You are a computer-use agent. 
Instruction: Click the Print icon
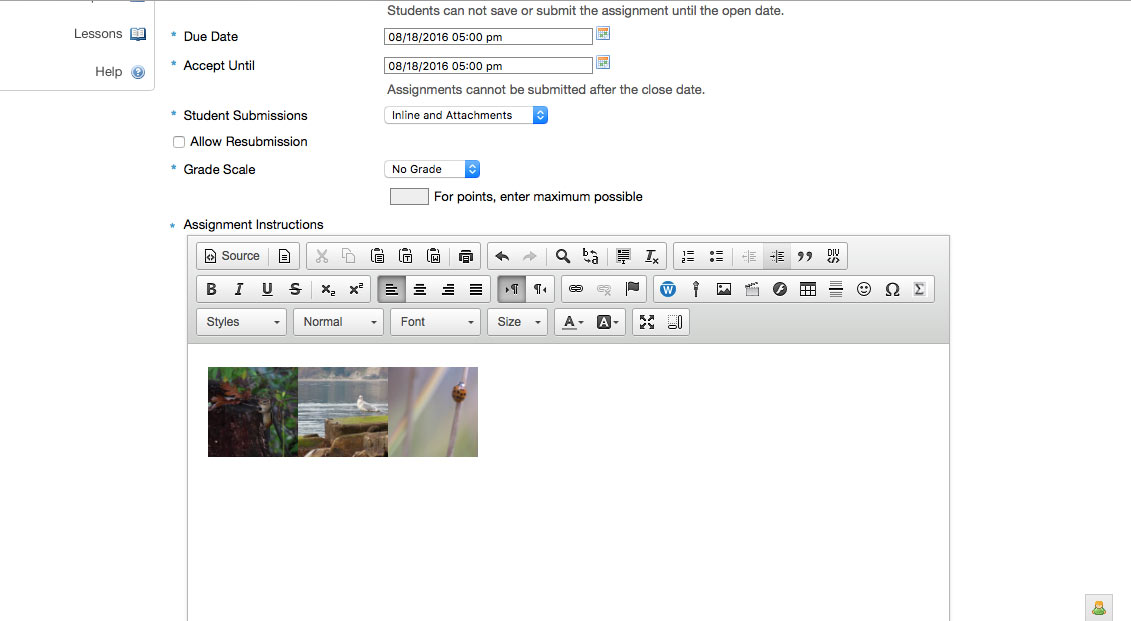(x=466, y=256)
